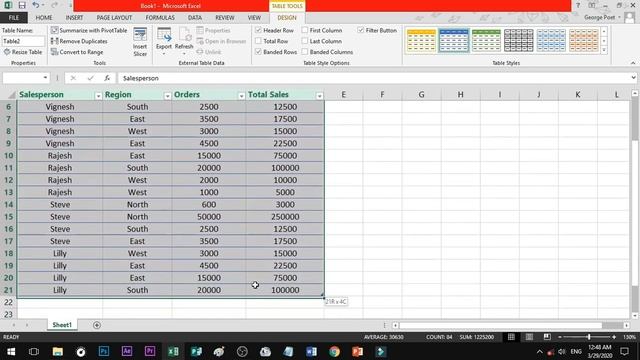Click Remove Duplicates
This screenshot has height=360, width=640.
coord(79,41)
